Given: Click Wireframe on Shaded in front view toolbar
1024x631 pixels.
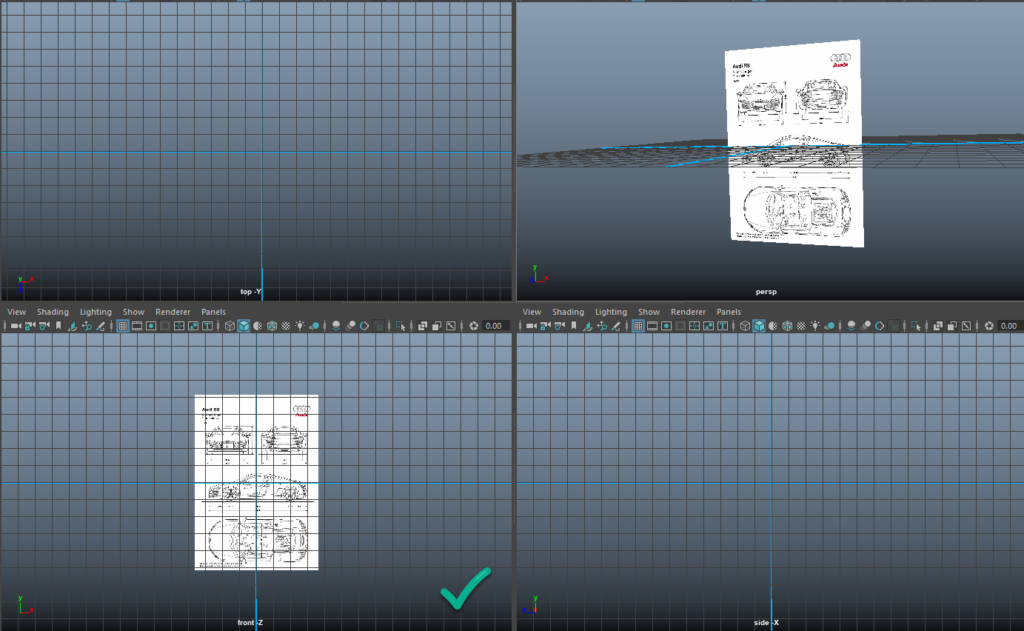Looking at the screenshot, I should coord(272,326).
